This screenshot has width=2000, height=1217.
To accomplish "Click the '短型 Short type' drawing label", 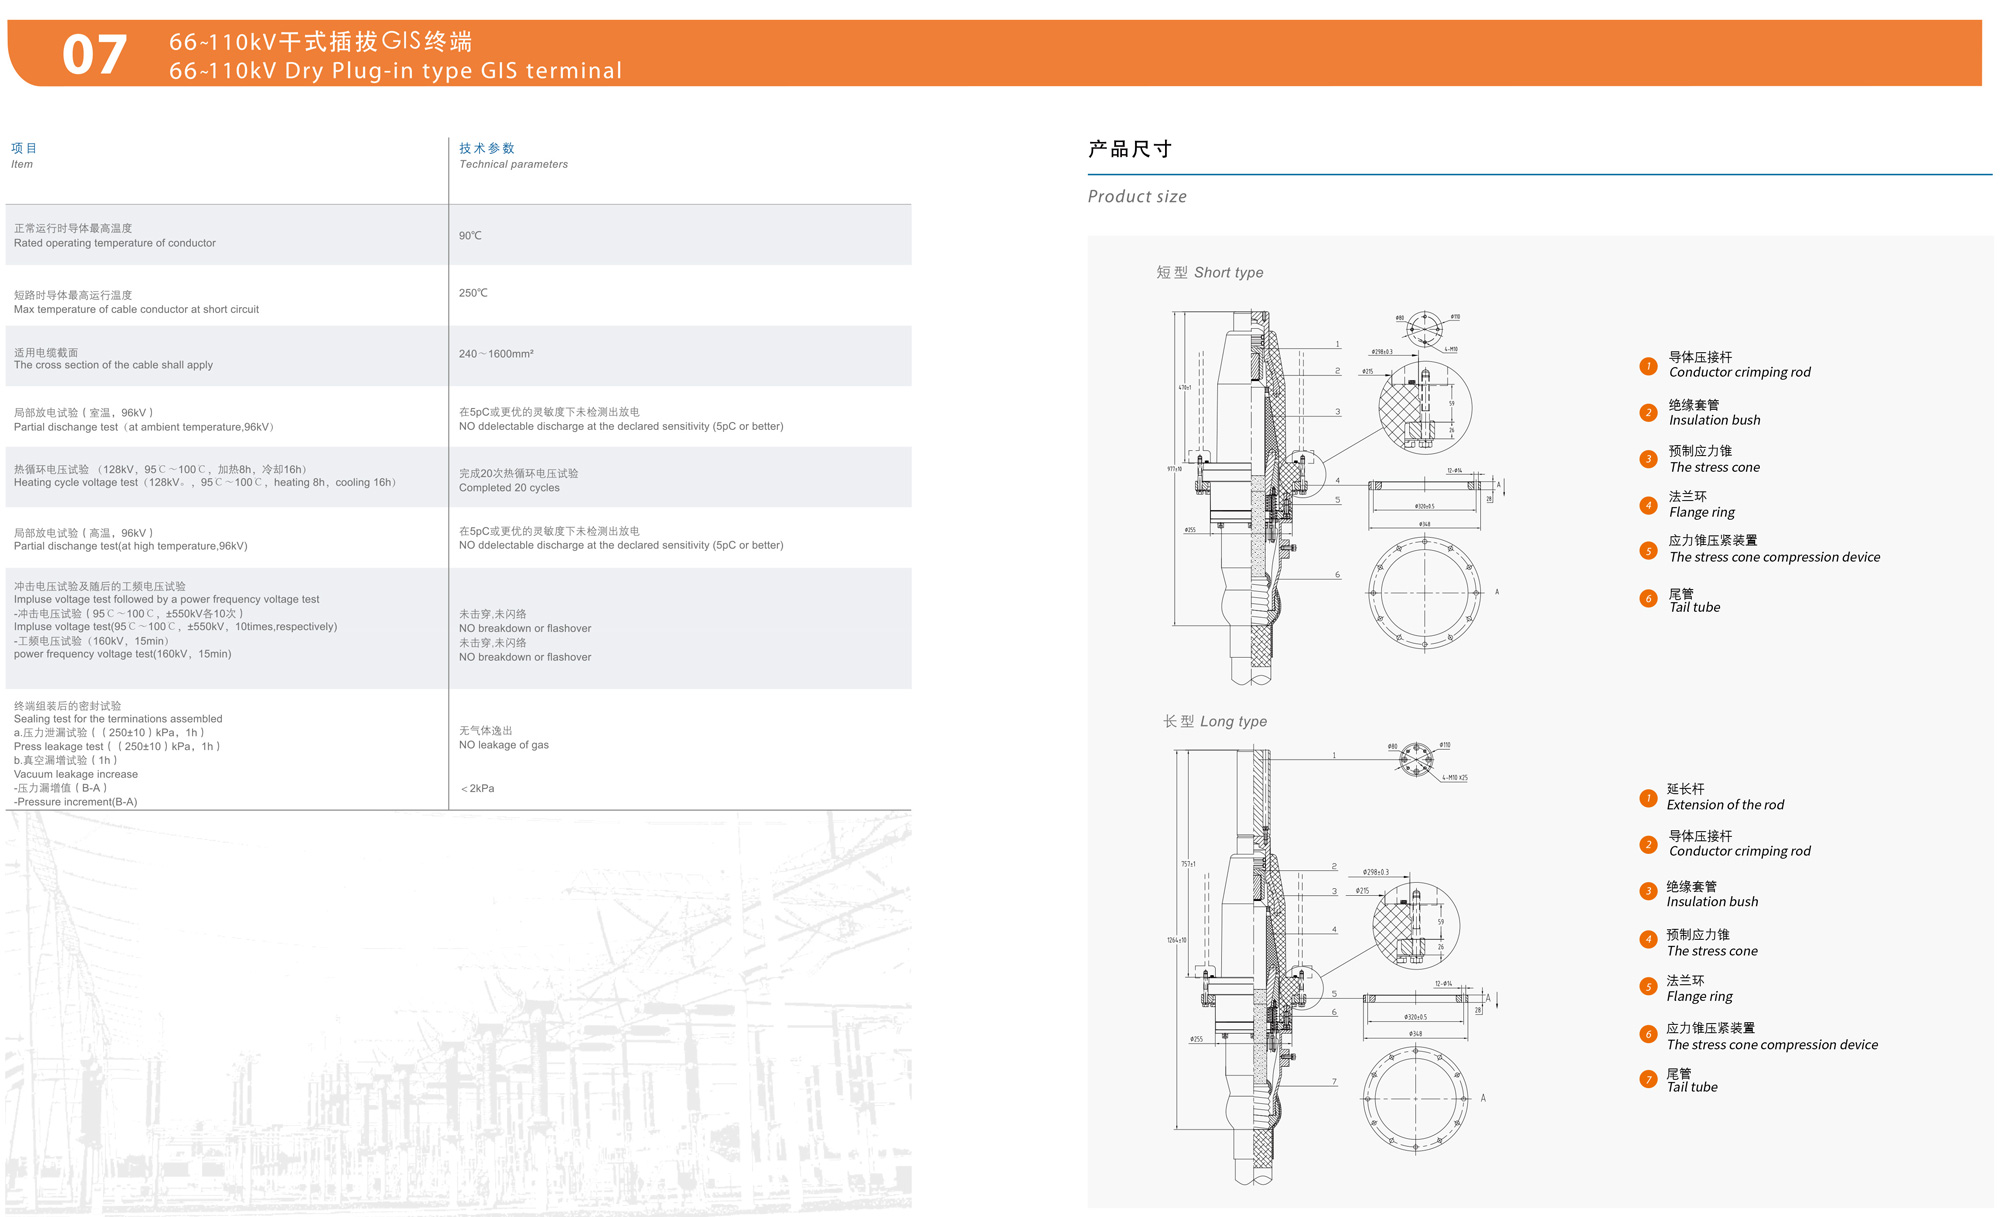I will (x=1209, y=272).
